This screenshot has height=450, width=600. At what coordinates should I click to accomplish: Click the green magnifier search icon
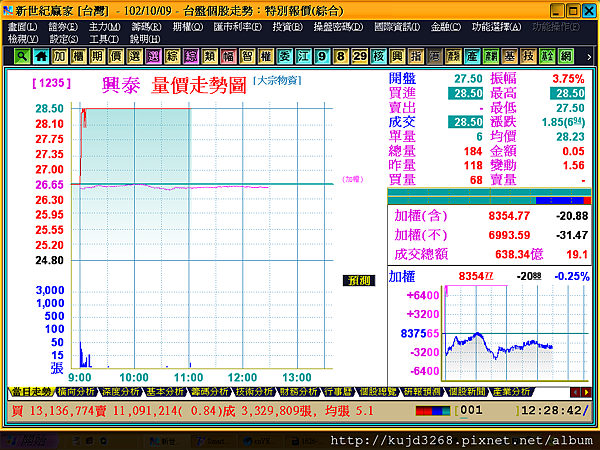pos(22,56)
